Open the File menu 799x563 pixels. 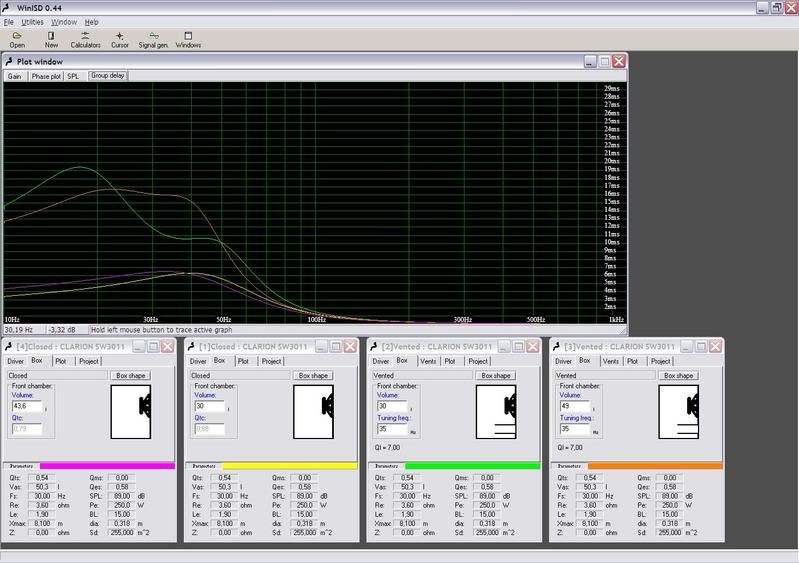point(9,22)
